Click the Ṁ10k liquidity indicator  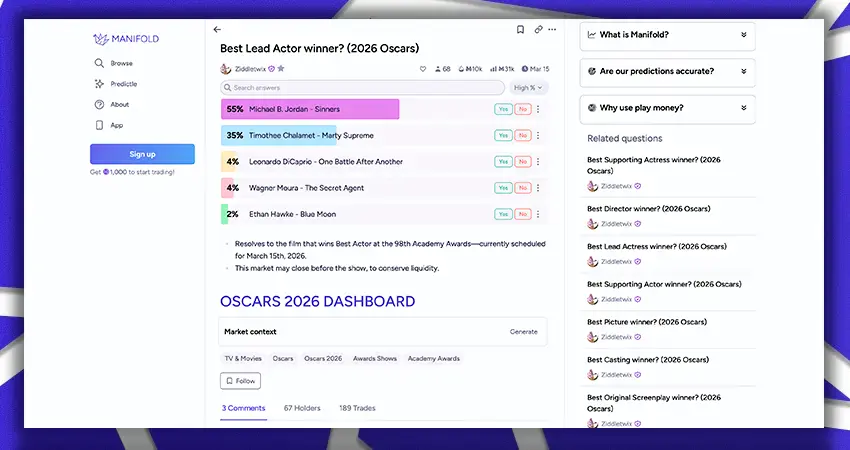tap(470, 69)
